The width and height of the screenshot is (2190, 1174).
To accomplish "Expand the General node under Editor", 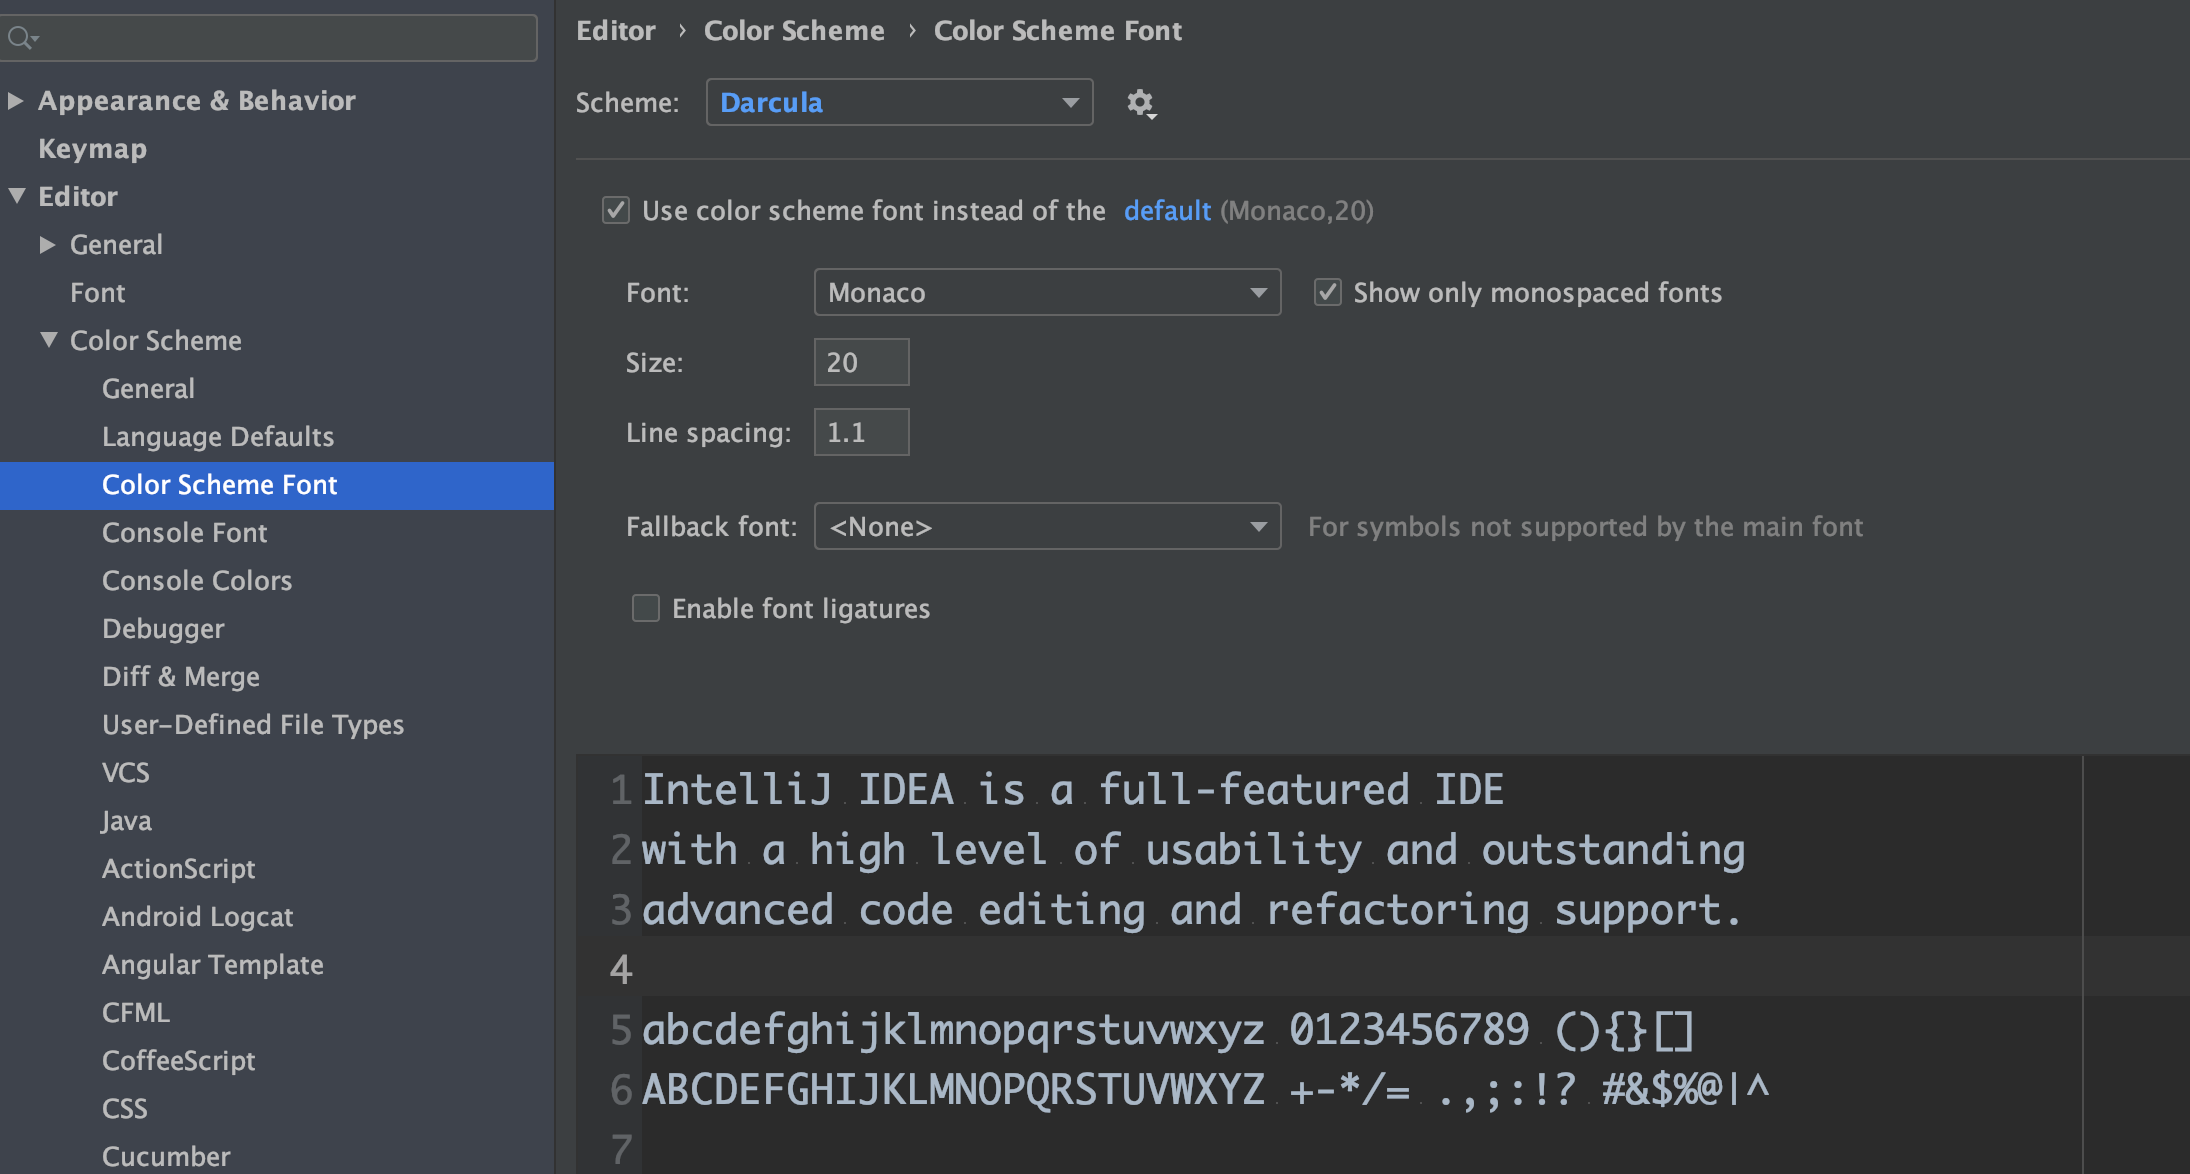I will pos(46,244).
